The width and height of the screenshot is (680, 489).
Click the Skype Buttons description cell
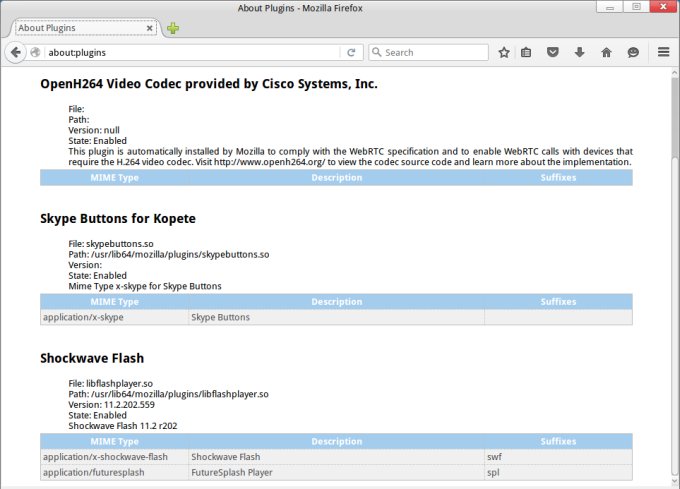tap(337, 317)
